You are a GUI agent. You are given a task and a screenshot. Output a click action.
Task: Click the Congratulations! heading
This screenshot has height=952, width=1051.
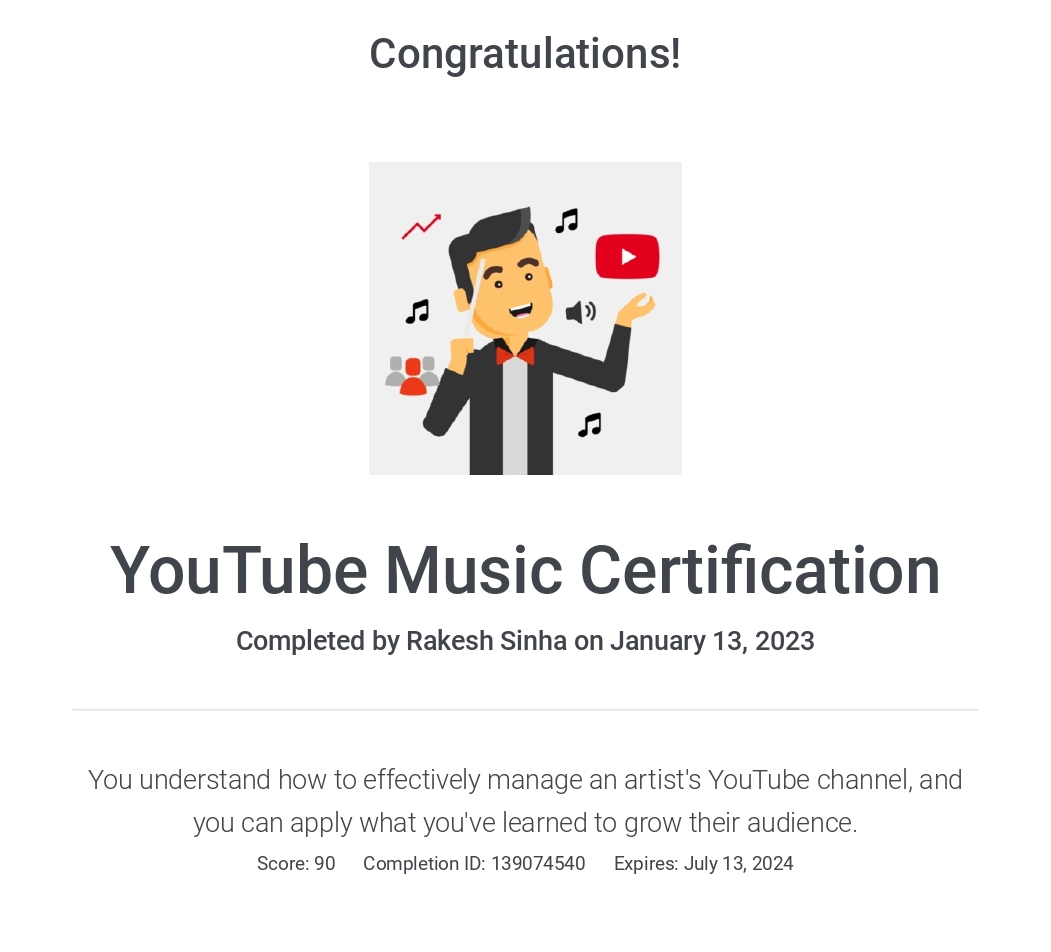tap(526, 54)
